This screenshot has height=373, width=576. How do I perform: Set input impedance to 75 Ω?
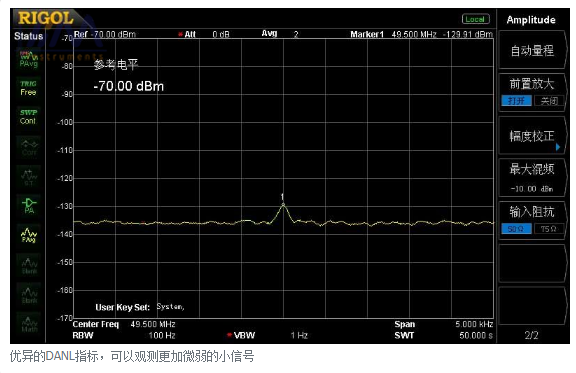coord(548,229)
